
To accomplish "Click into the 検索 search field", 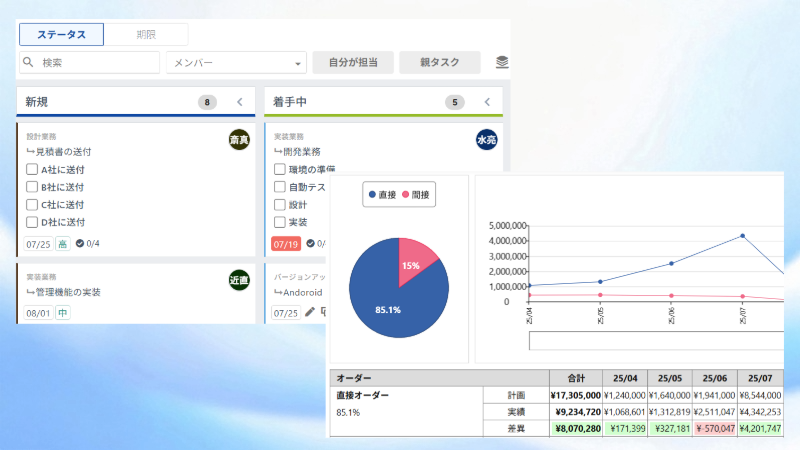I will [x=95, y=63].
